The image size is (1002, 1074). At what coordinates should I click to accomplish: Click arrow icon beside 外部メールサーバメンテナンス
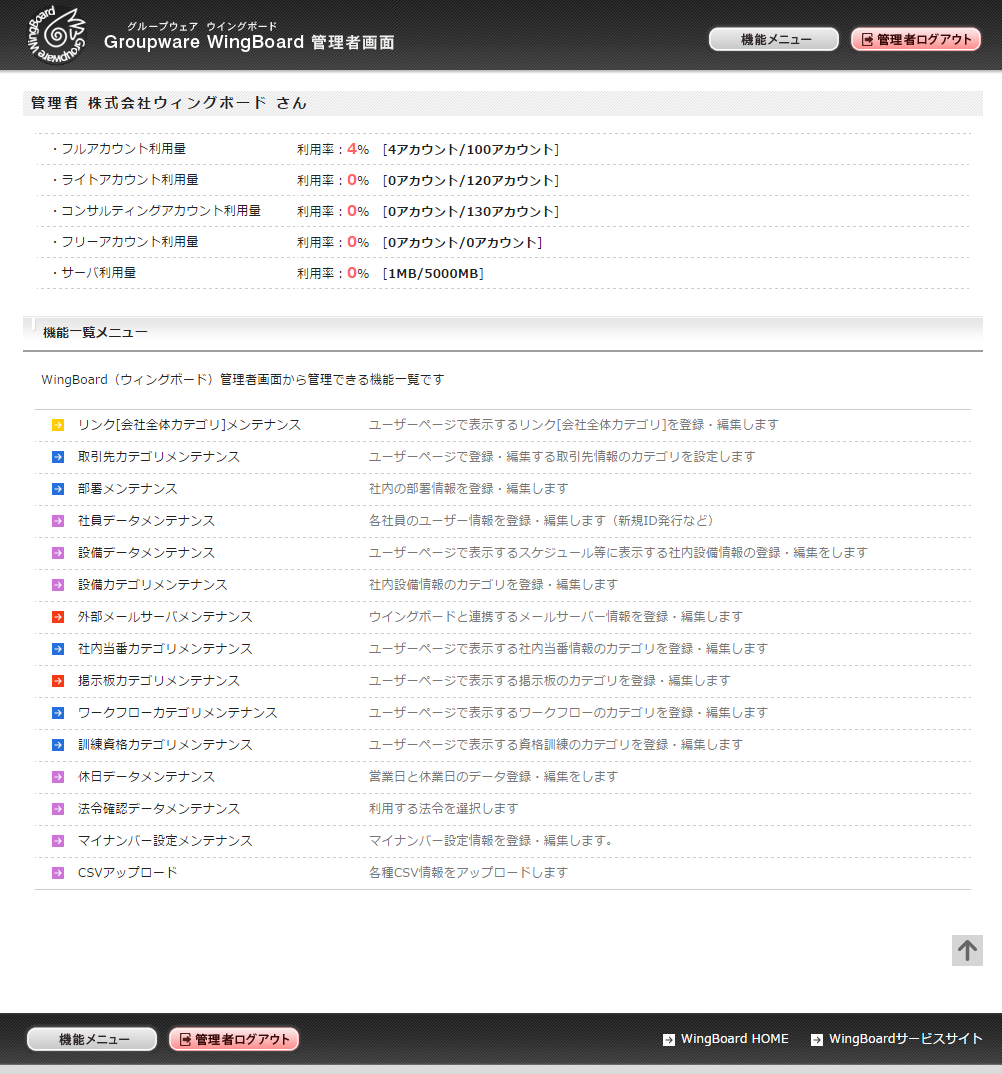tap(58, 617)
